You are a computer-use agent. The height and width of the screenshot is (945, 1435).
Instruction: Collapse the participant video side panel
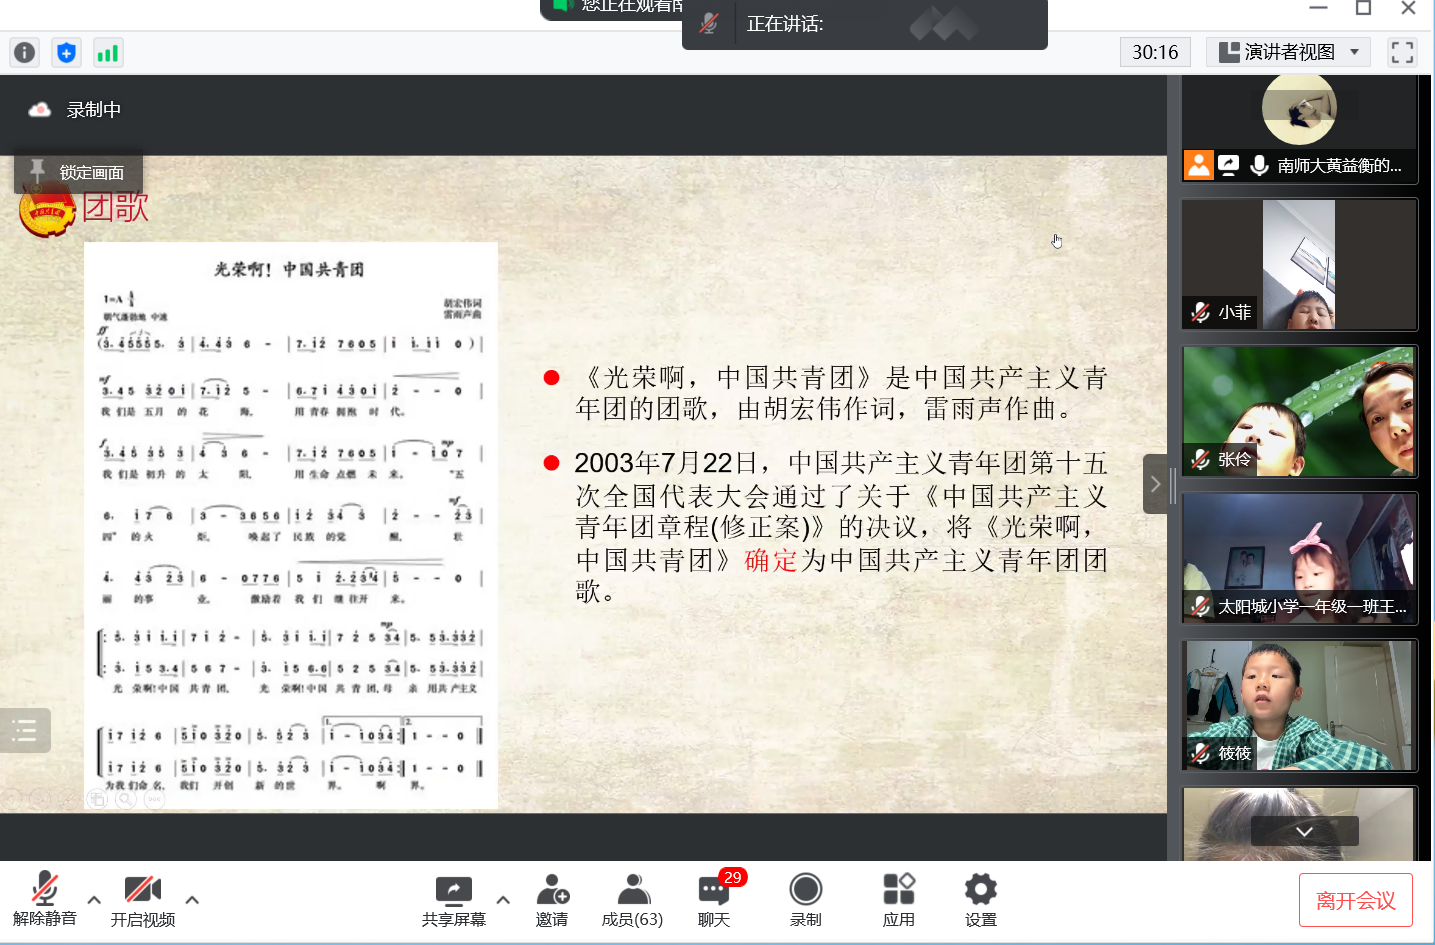pyautogui.click(x=1155, y=484)
